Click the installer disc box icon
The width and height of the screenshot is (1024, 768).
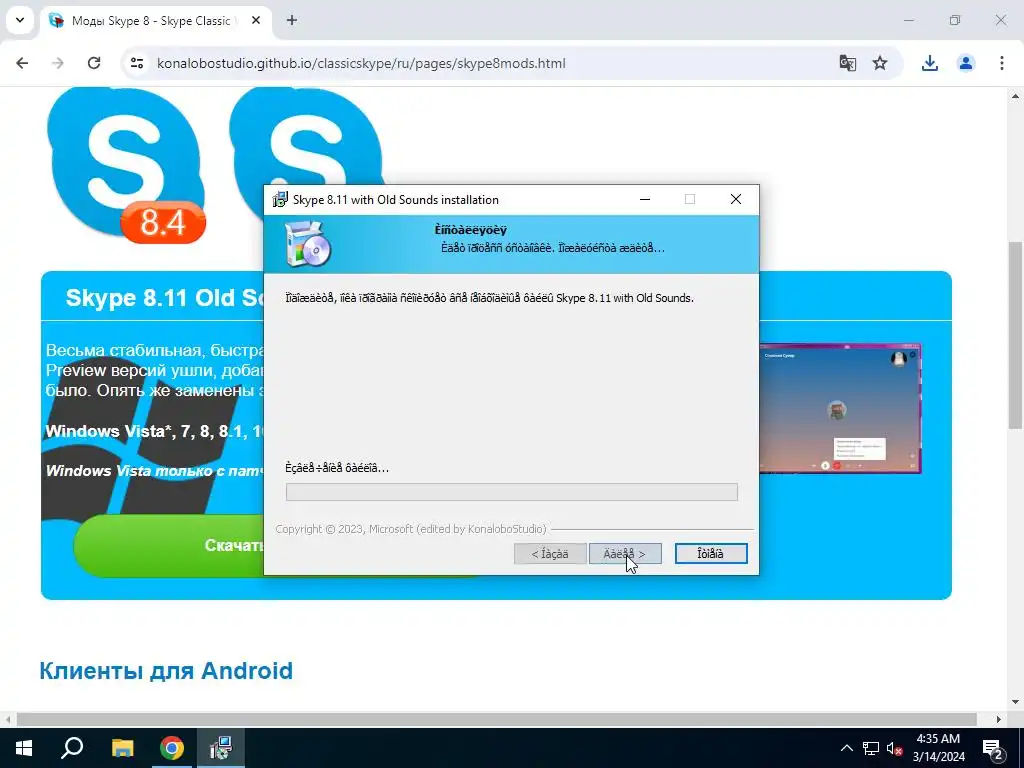(x=308, y=244)
